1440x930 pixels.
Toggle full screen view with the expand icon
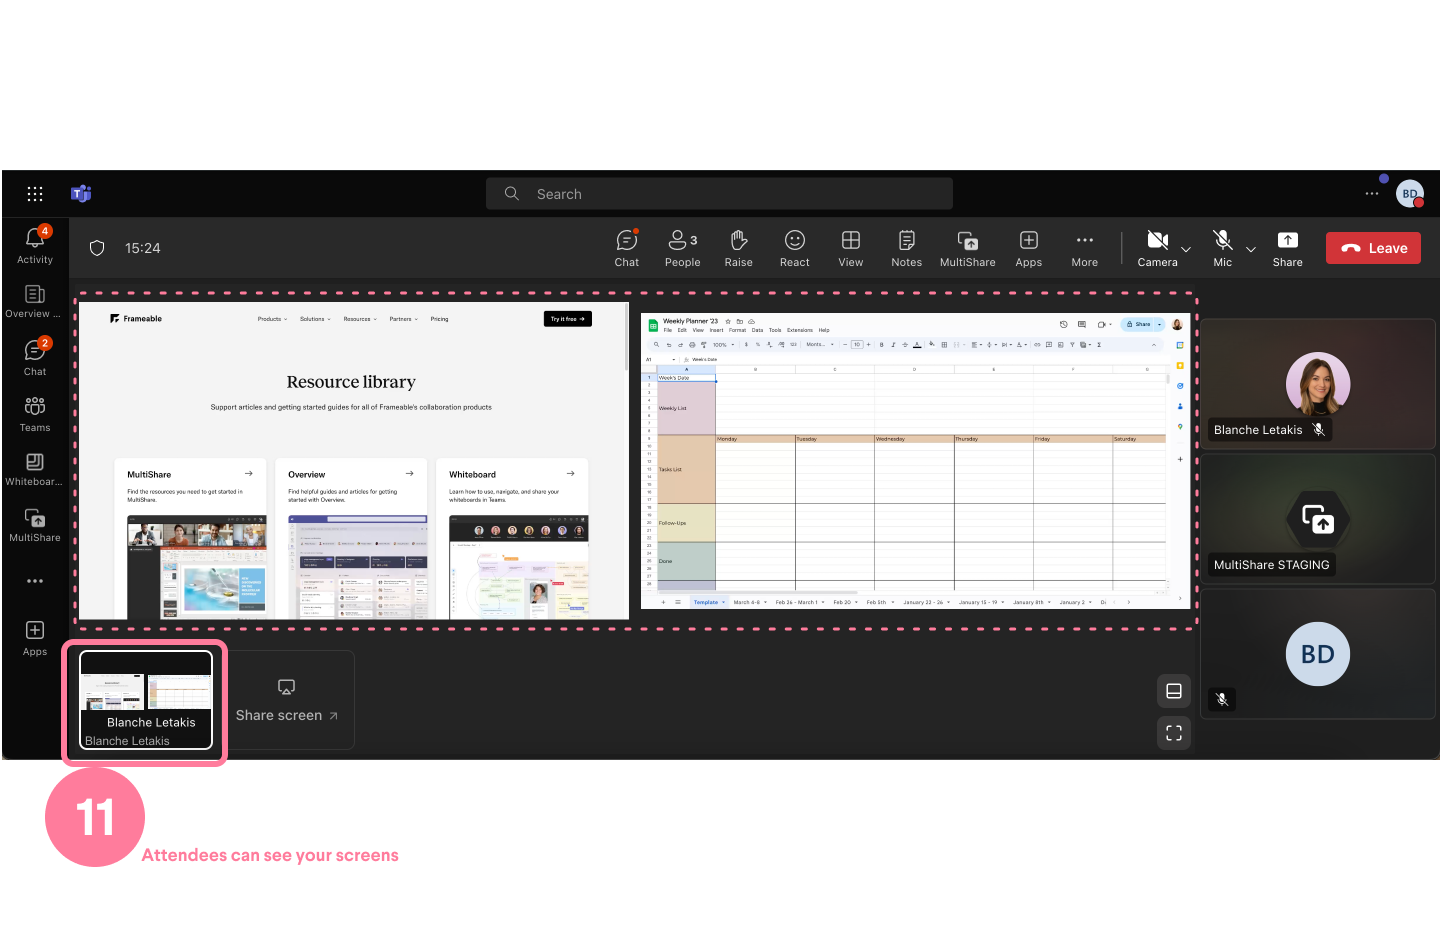pyautogui.click(x=1173, y=732)
